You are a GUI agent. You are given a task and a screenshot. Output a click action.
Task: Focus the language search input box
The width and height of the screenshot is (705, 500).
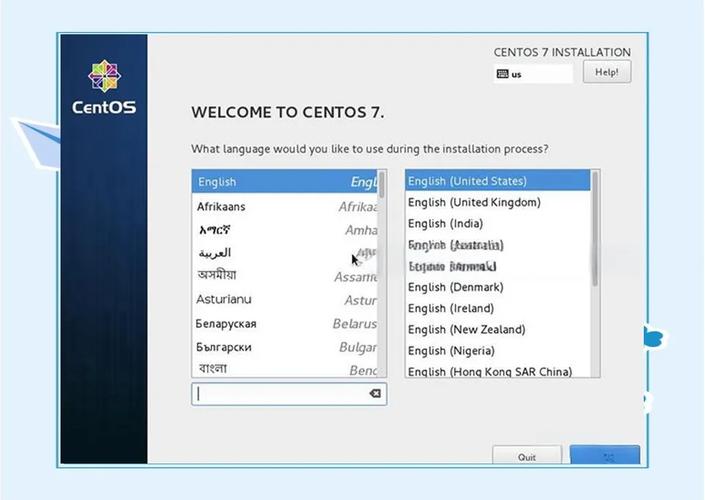click(289, 394)
